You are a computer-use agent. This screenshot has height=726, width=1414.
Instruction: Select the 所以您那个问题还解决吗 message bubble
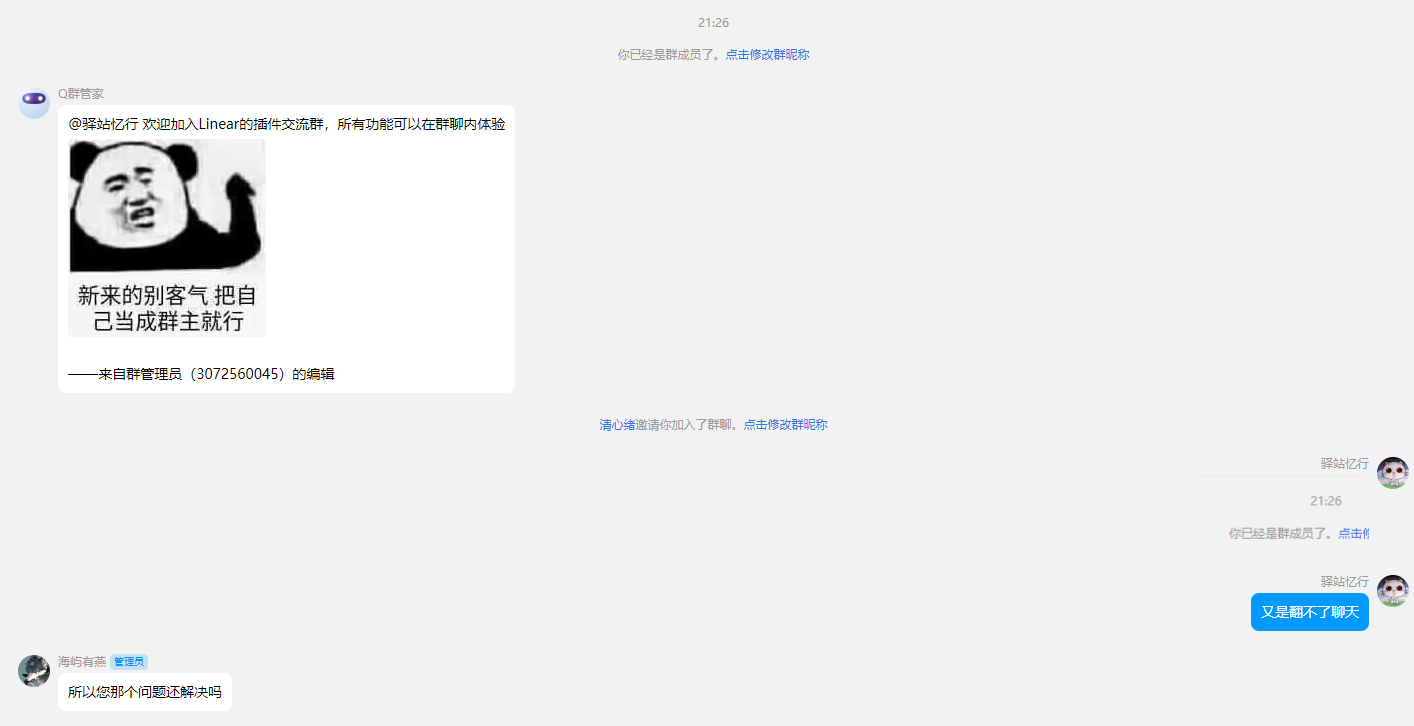tap(145, 692)
